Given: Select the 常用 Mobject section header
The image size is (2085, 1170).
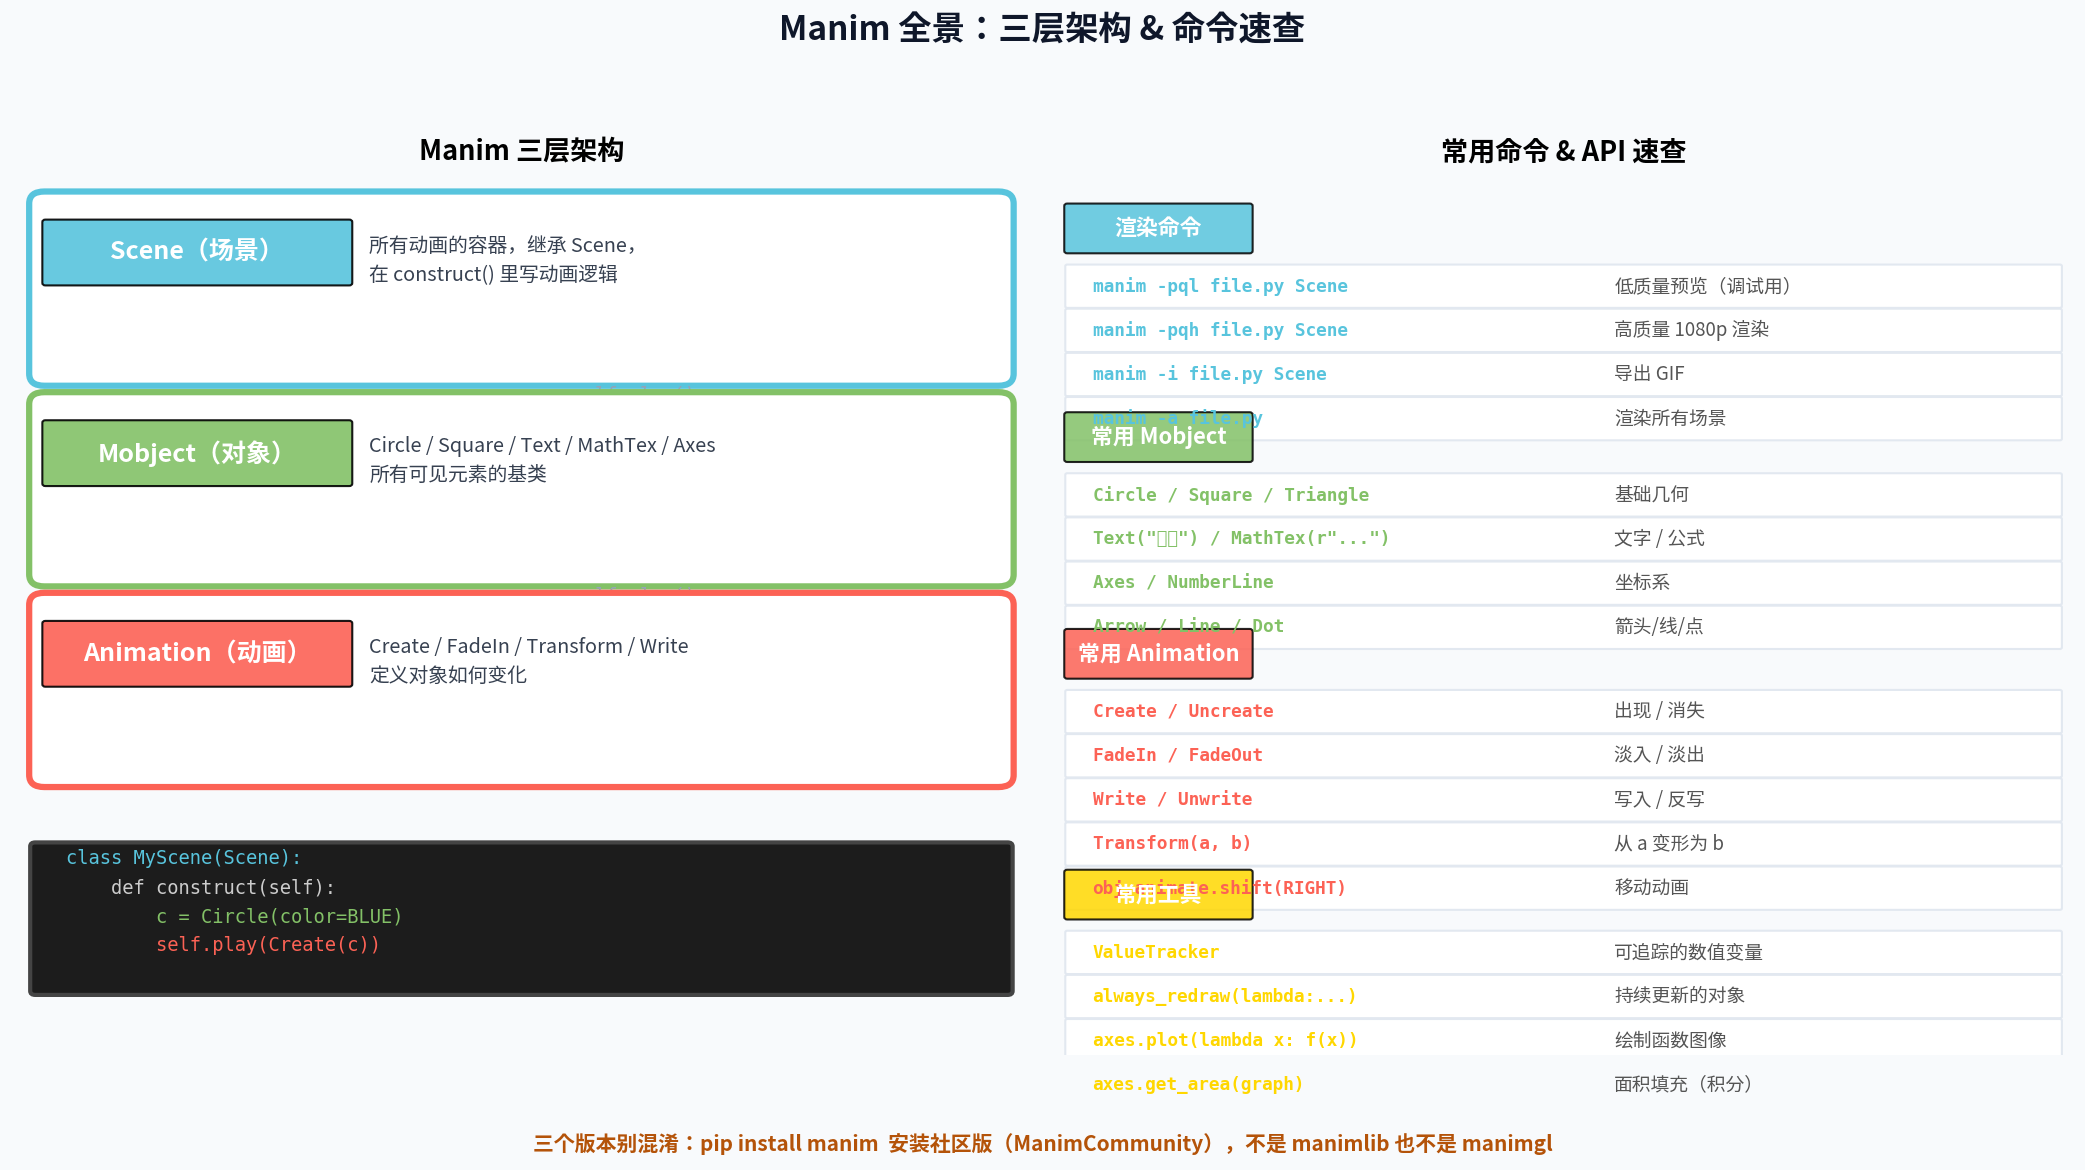Looking at the screenshot, I should tap(1158, 437).
